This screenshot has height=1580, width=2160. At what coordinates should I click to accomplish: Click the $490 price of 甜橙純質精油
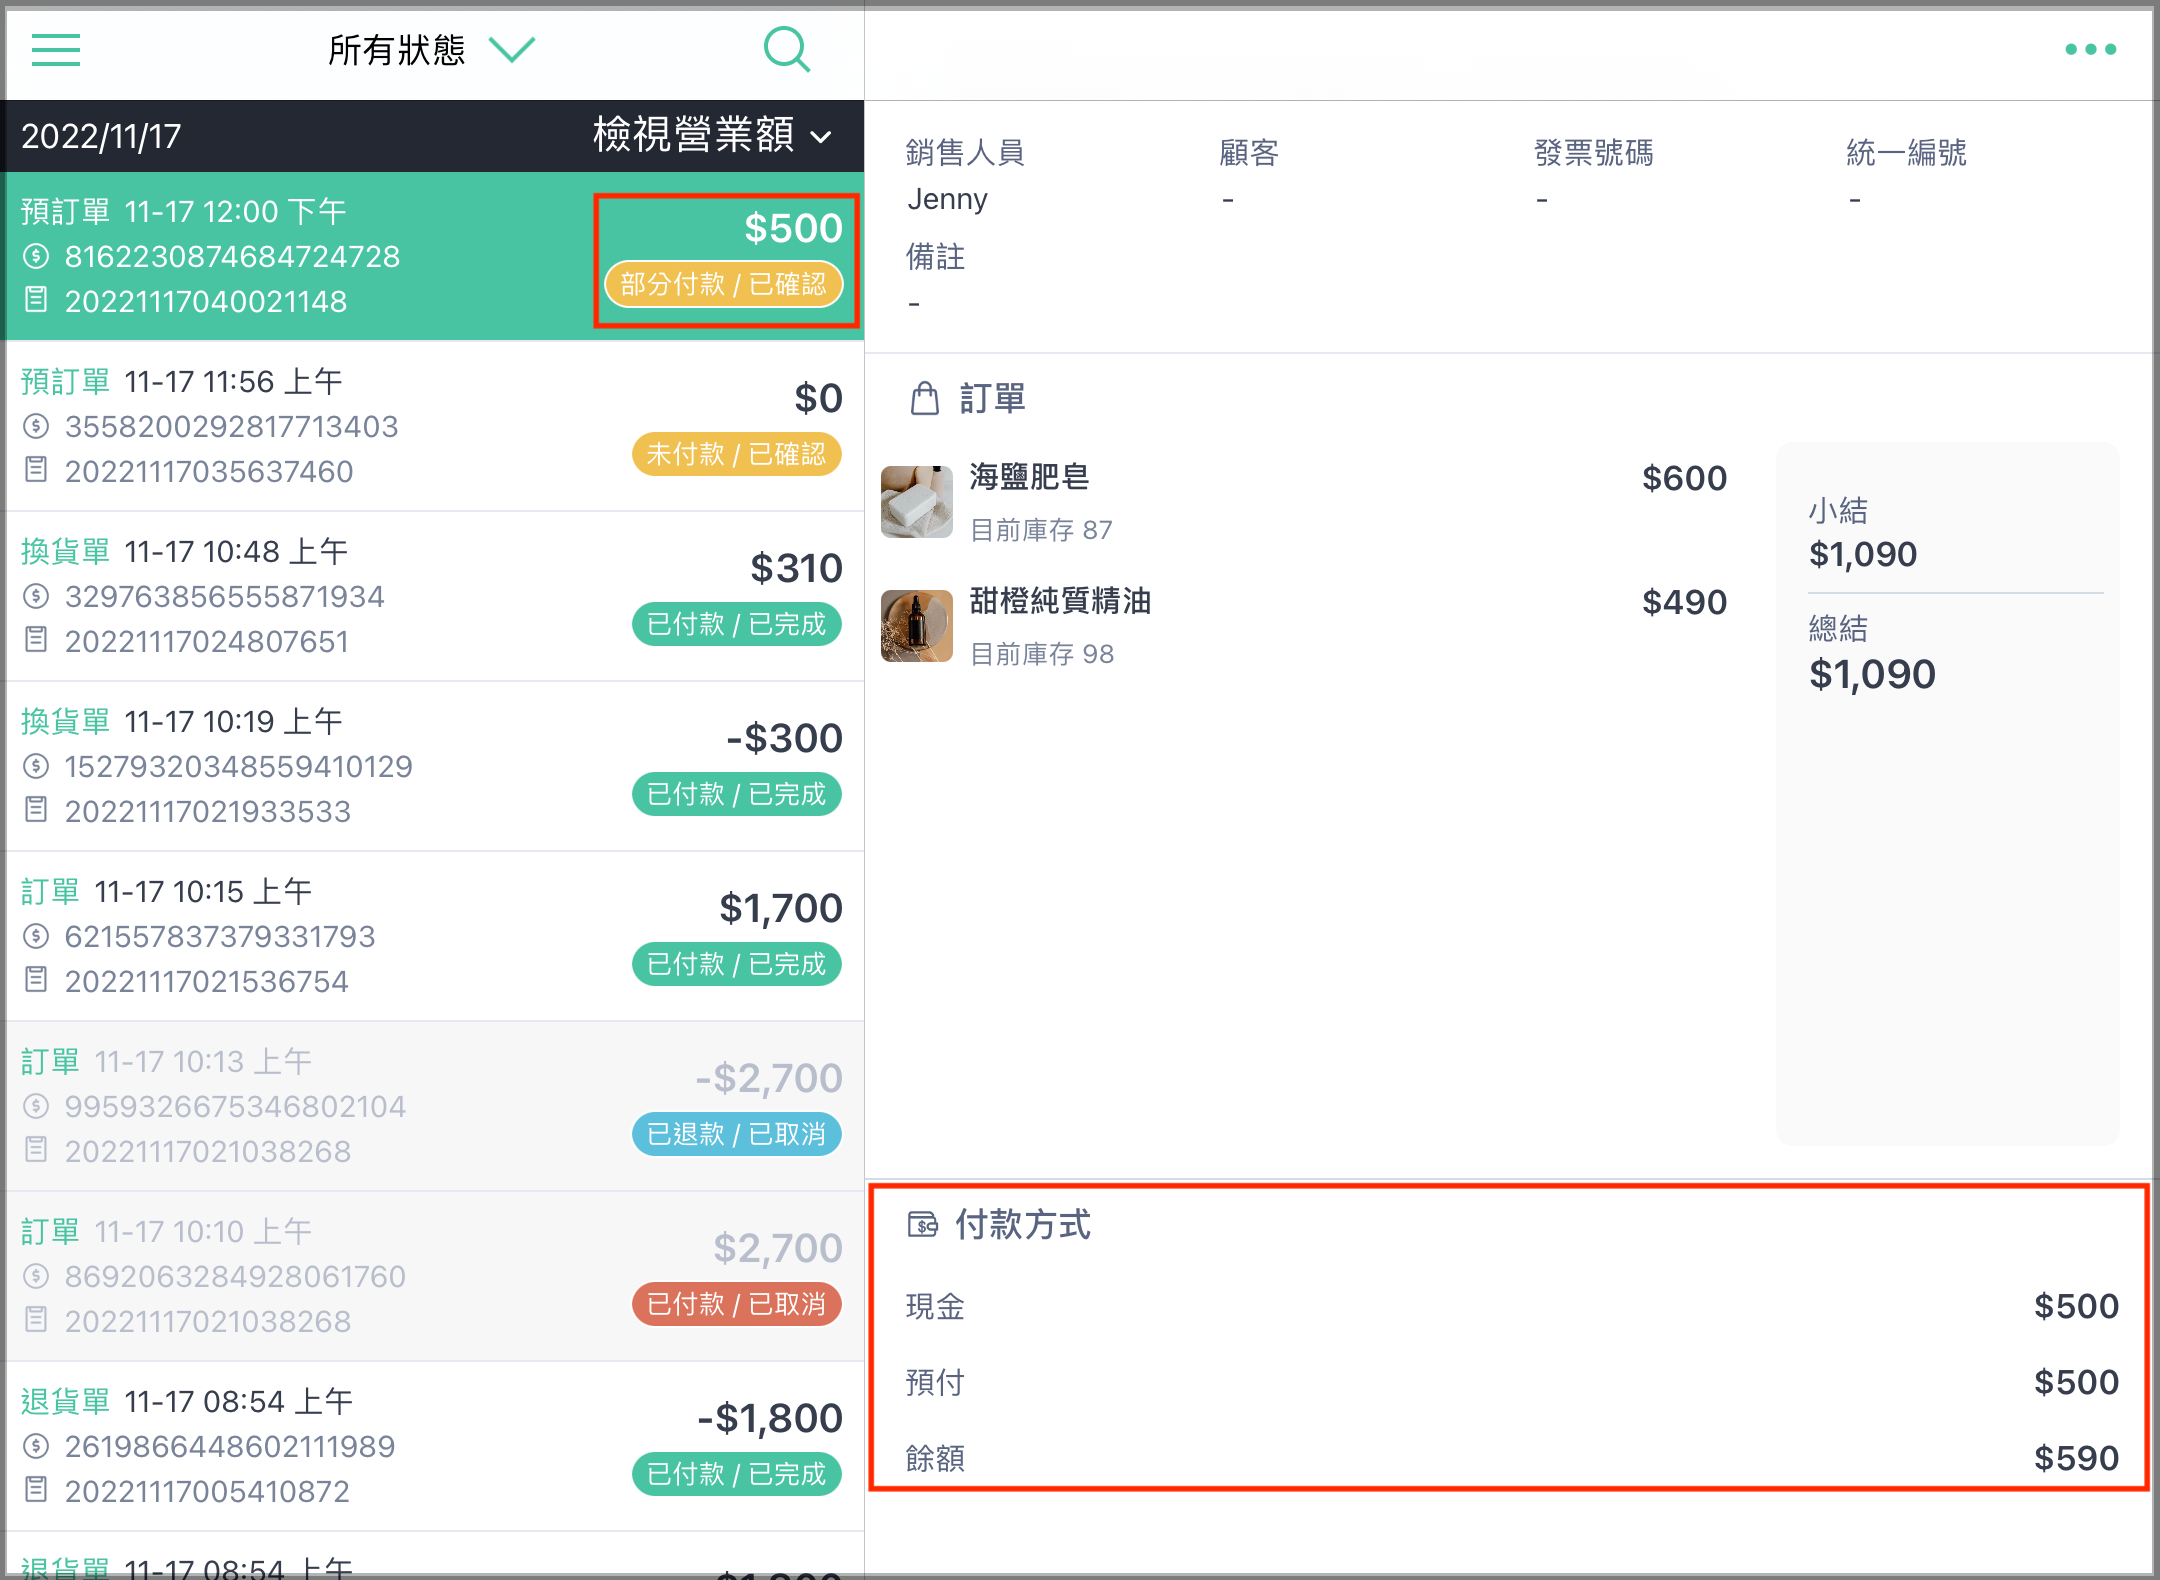1684,602
